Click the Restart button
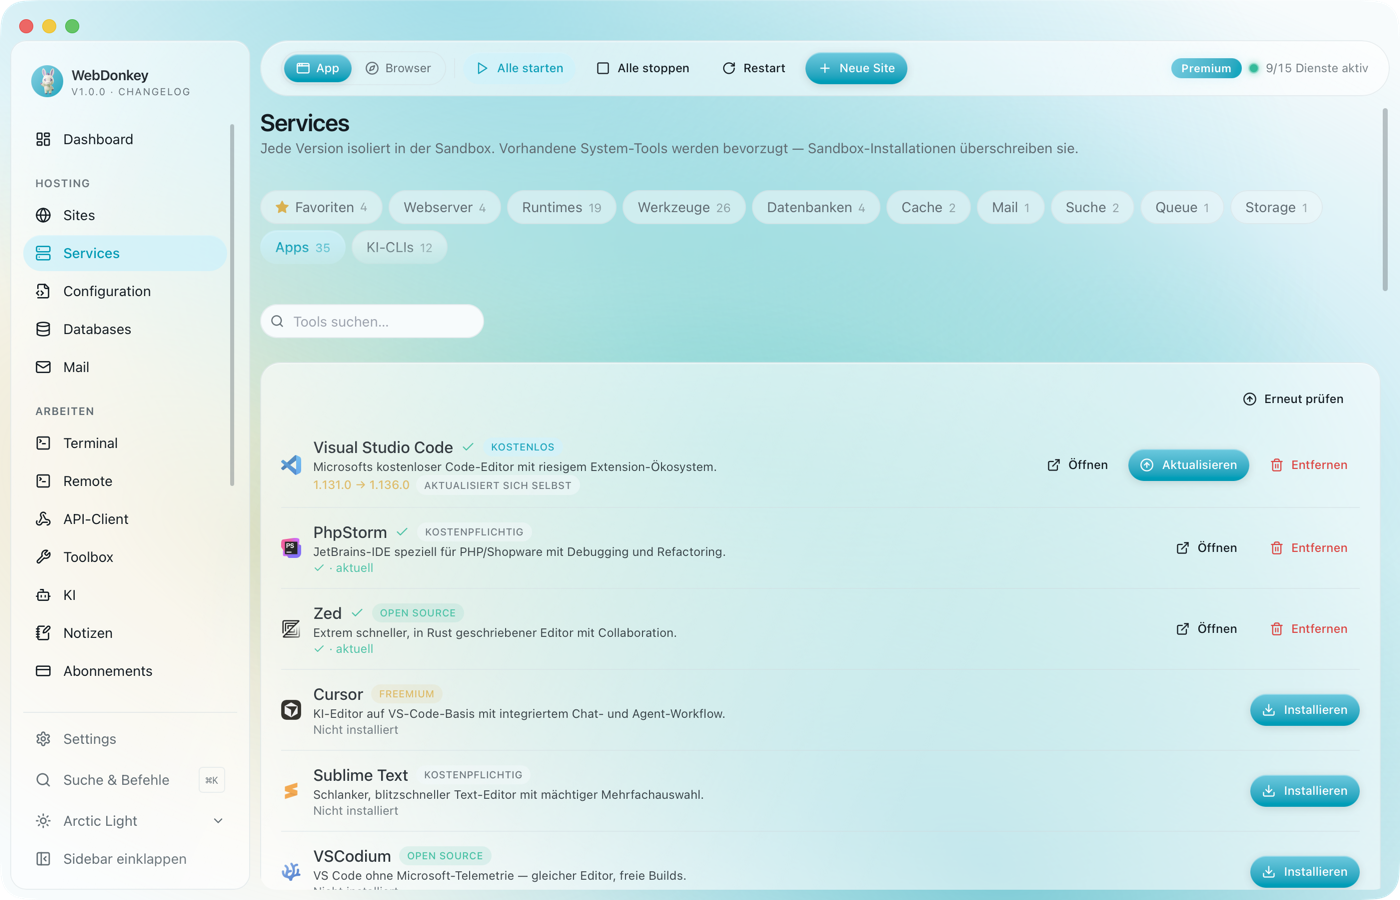 point(754,68)
